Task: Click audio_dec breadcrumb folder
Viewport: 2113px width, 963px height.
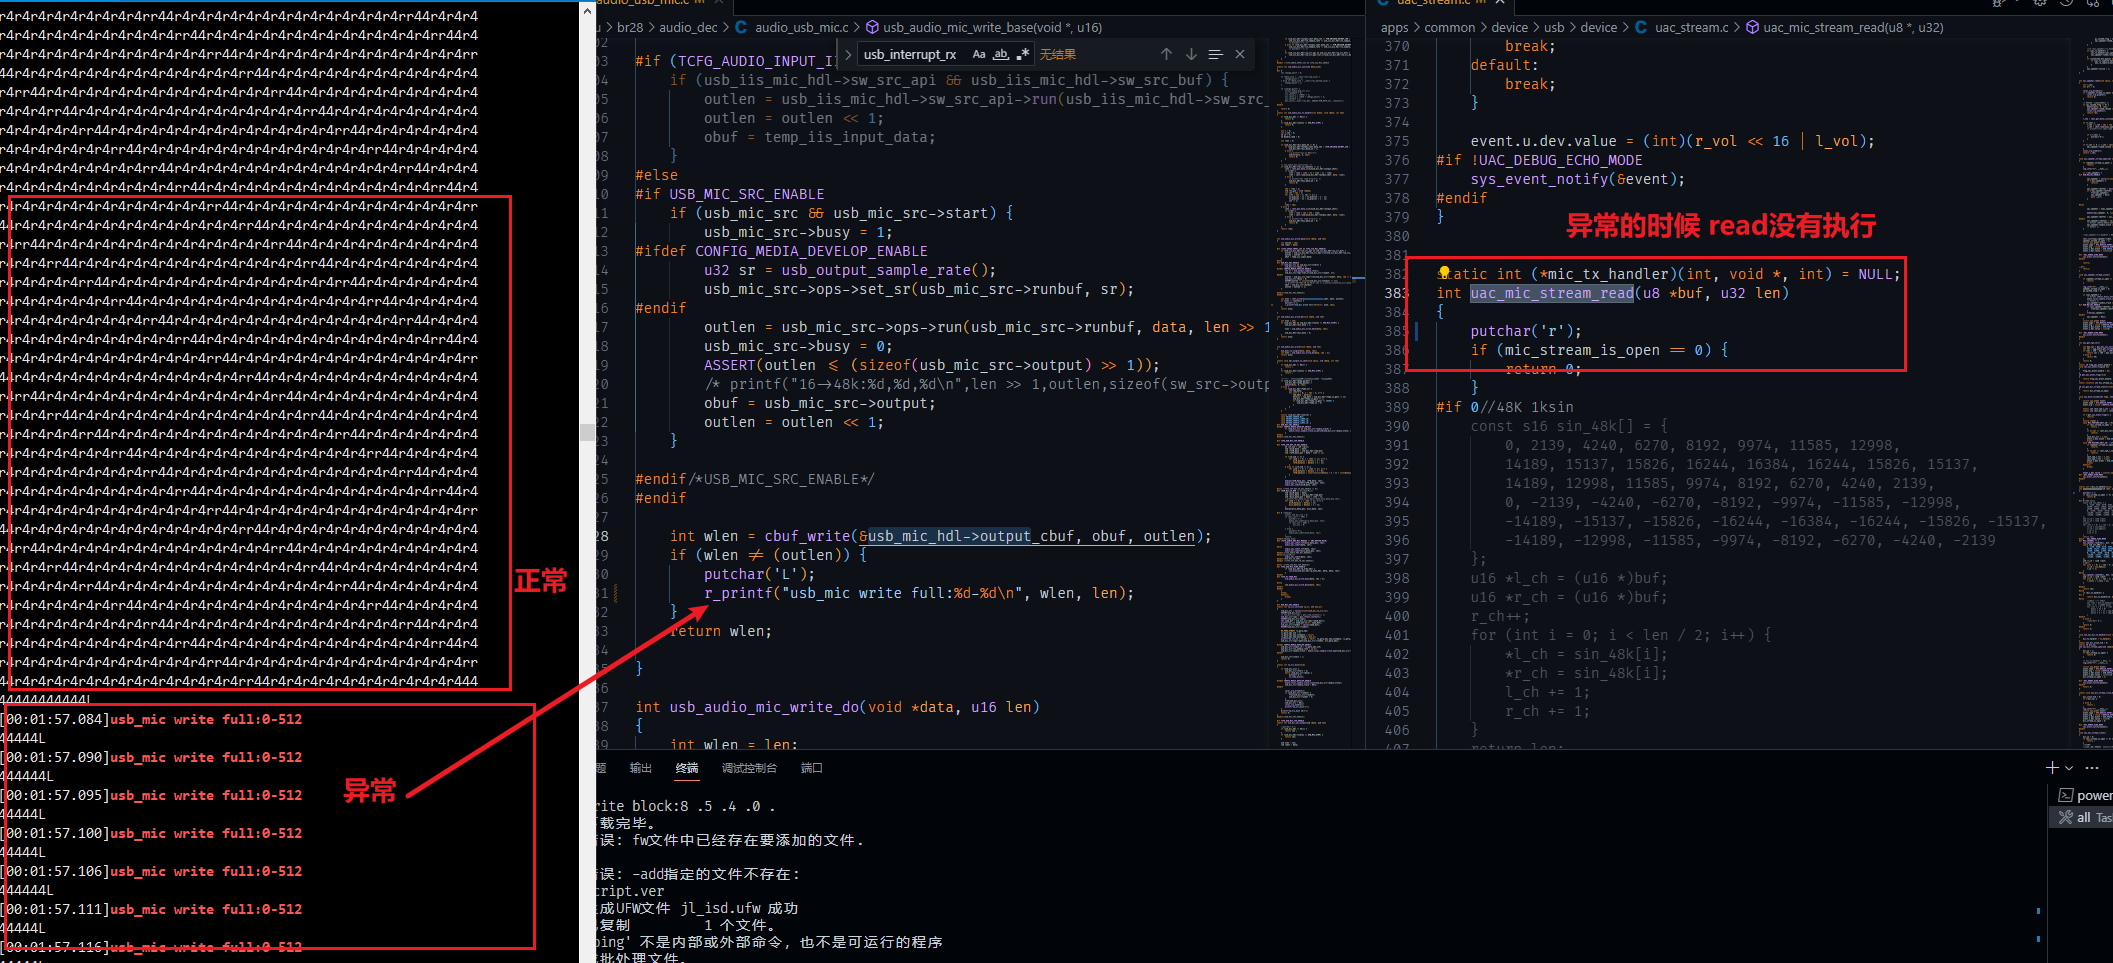Action: tap(688, 27)
